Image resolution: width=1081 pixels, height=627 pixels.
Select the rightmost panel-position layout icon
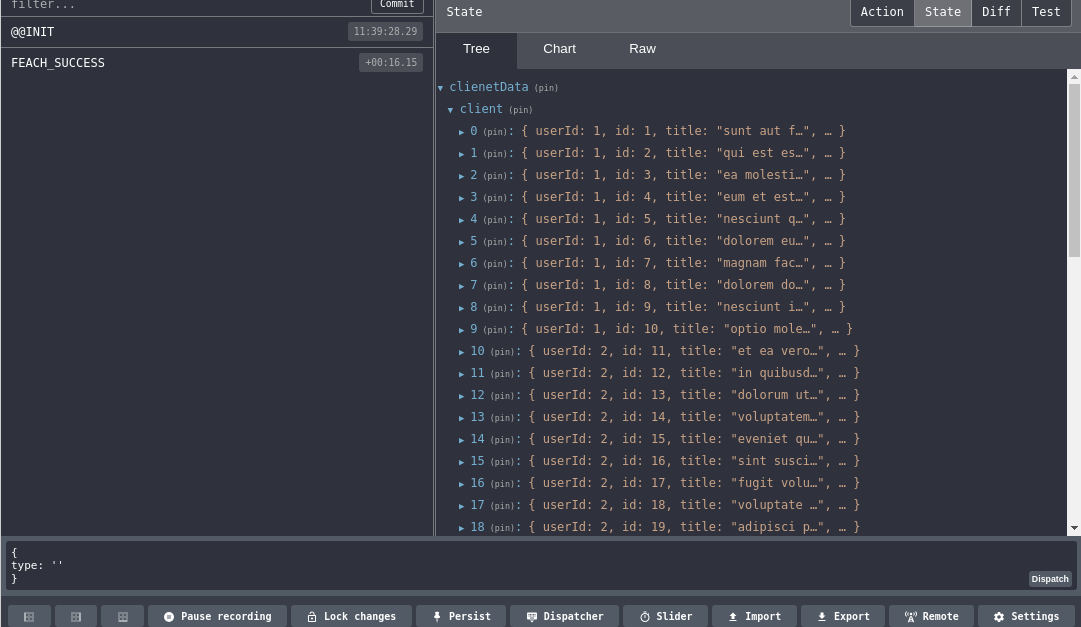[x=122, y=616]
